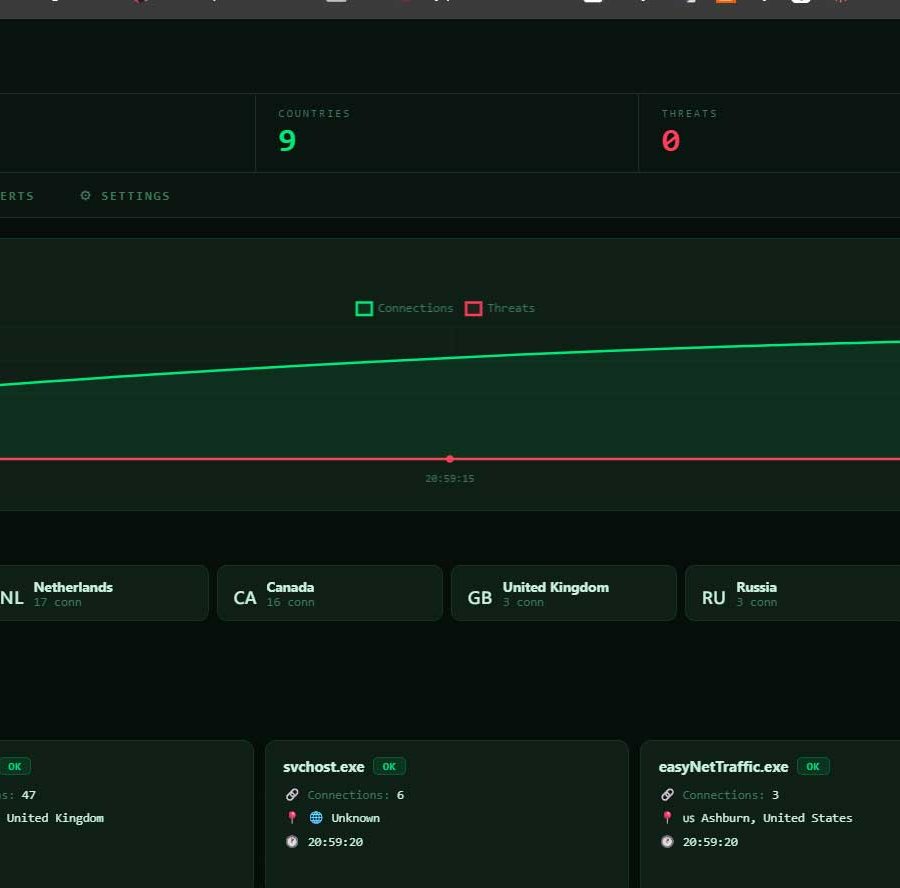The height and width of the screenshot is (888, 900).
Task: Toggle the Connections legend swatch
Action: pyautogui.click(x=364, y=309)
